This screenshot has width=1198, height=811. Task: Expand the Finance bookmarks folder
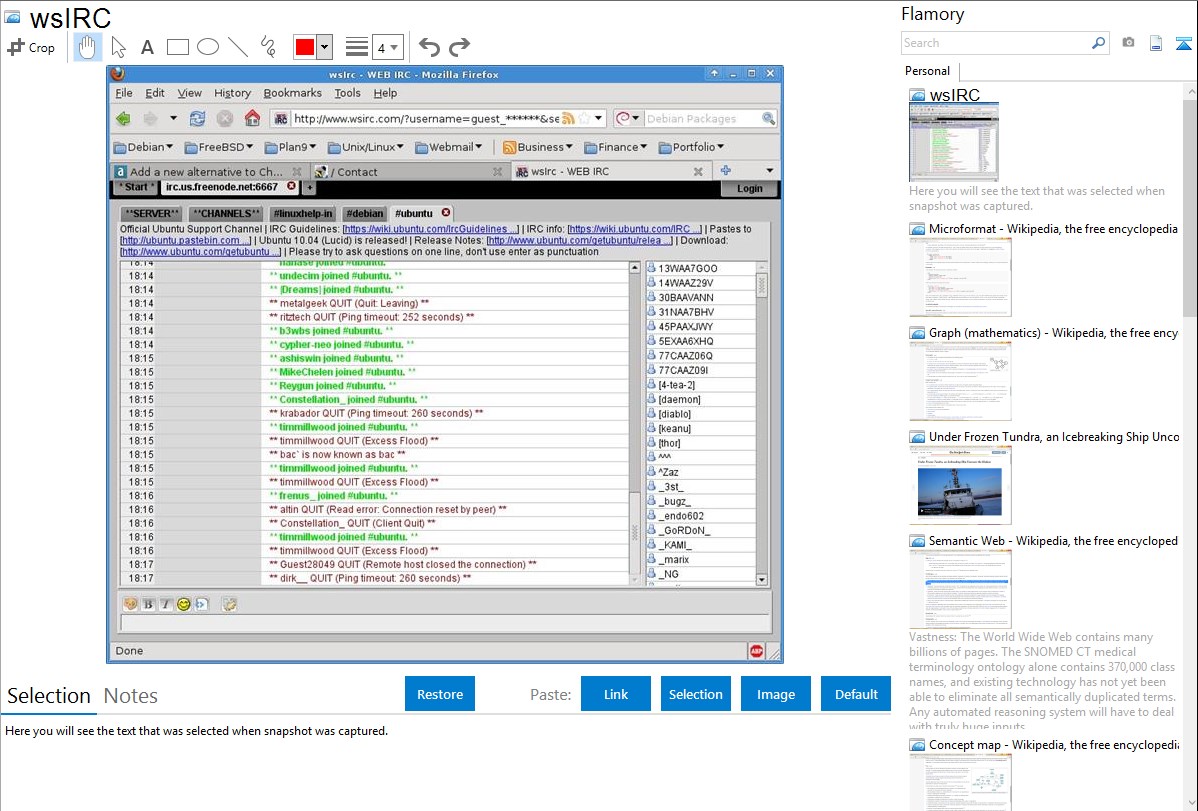616,147
